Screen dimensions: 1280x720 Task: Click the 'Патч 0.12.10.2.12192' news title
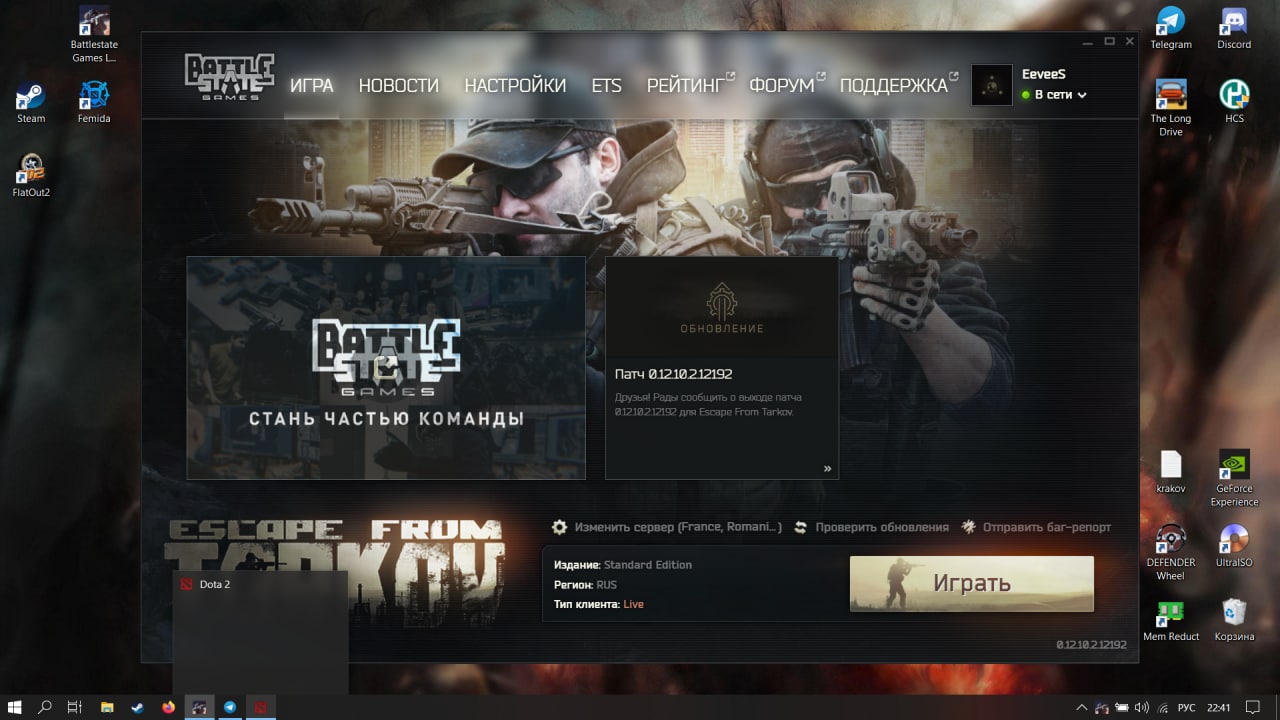coord(674,374)
